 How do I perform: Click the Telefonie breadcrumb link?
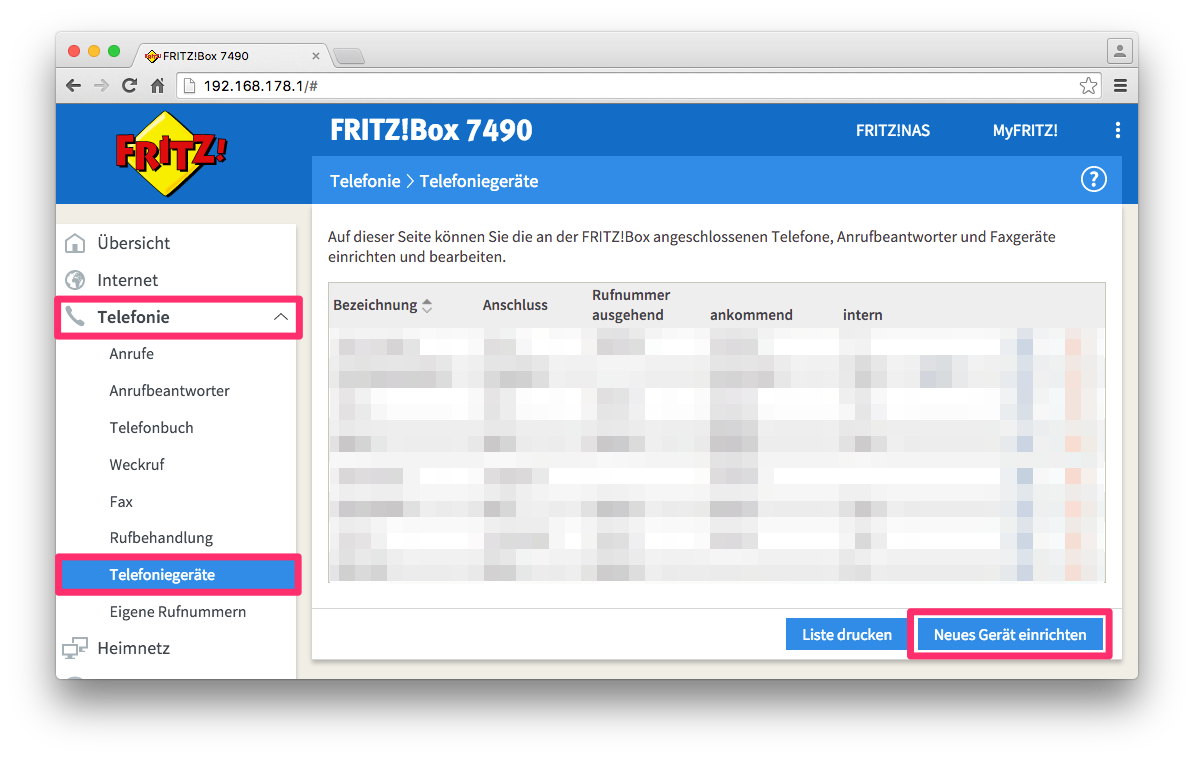pyautogui.click(x=365, y=181)
